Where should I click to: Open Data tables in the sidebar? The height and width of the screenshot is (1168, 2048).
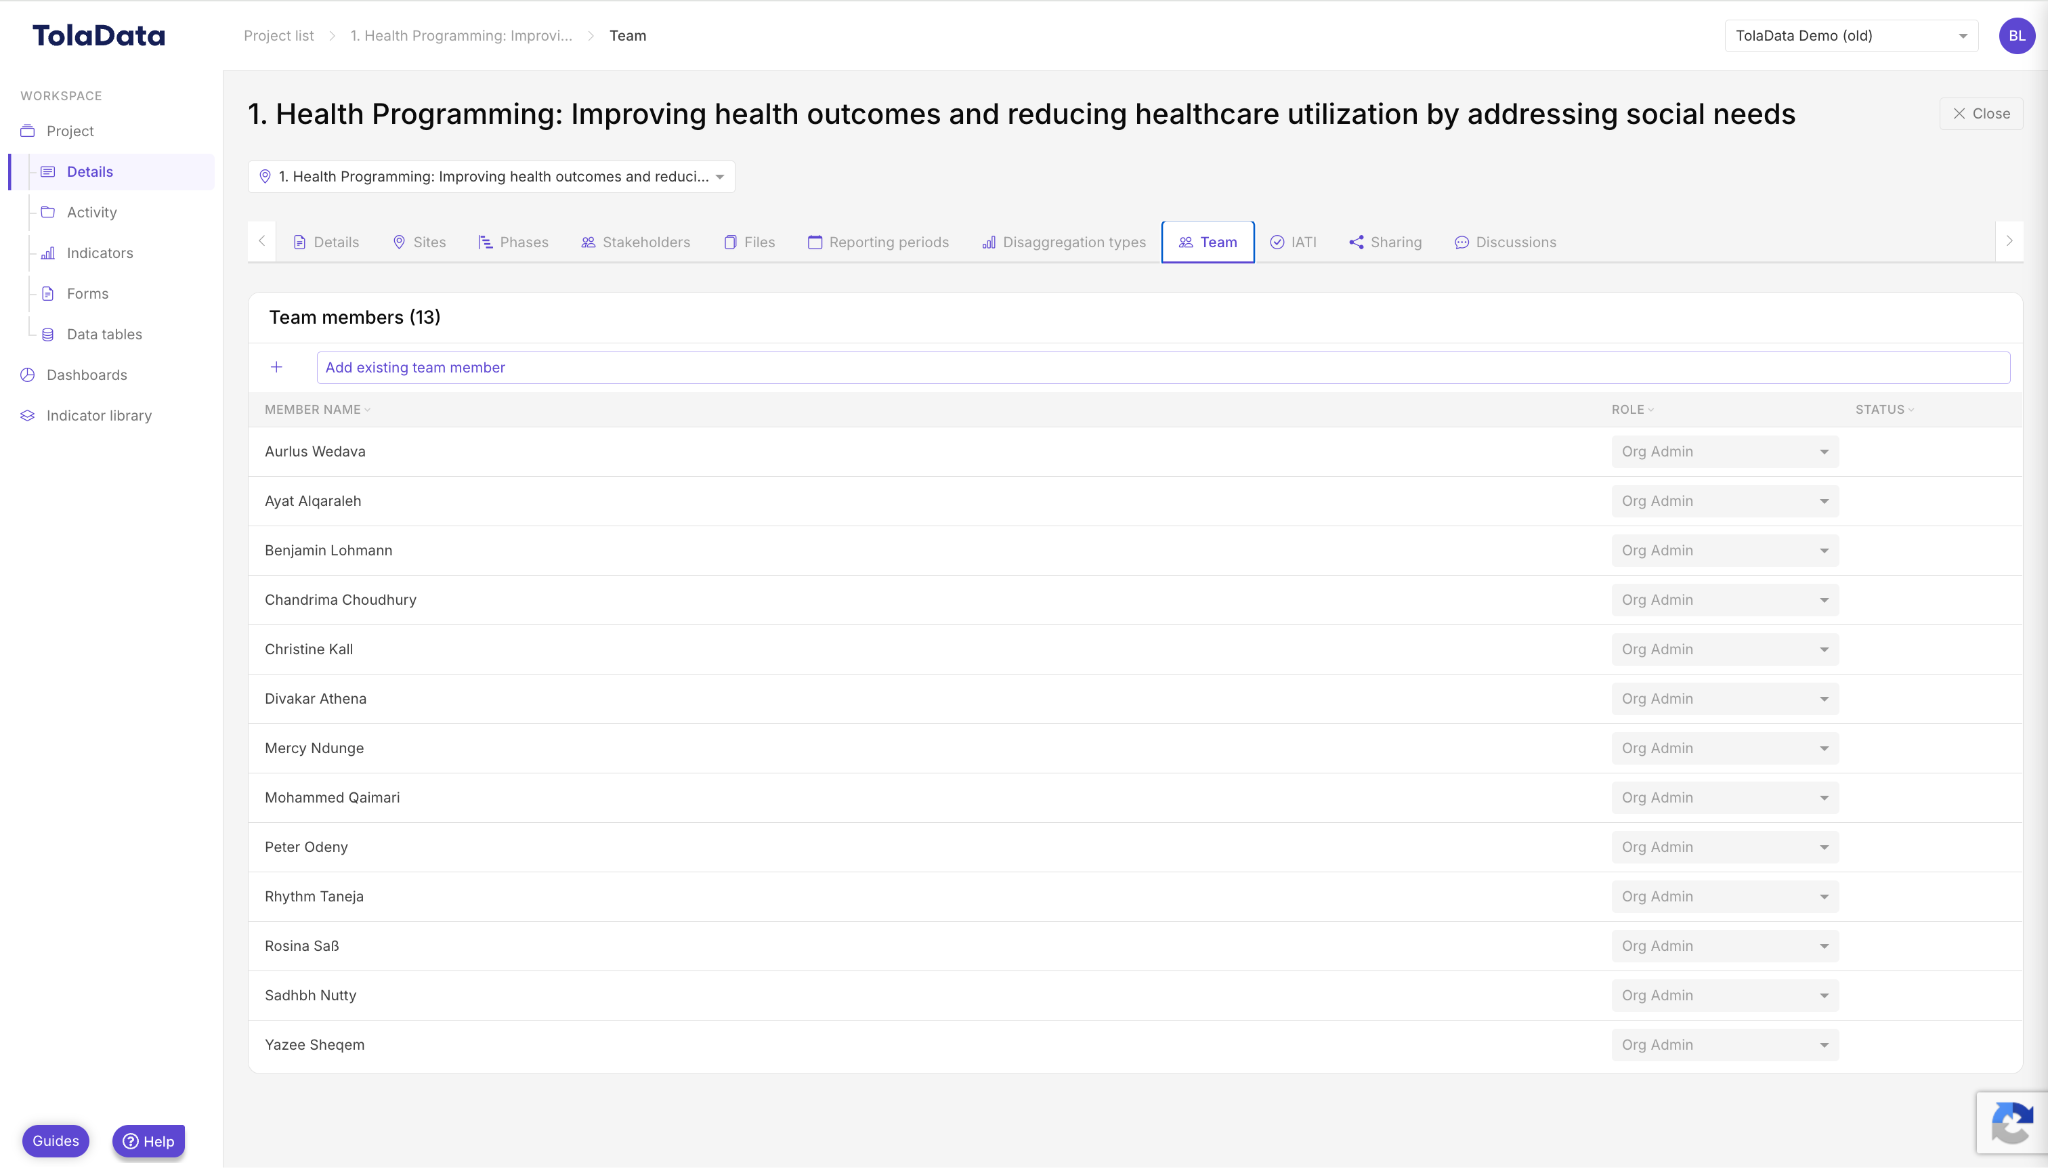tap(104, 334)
